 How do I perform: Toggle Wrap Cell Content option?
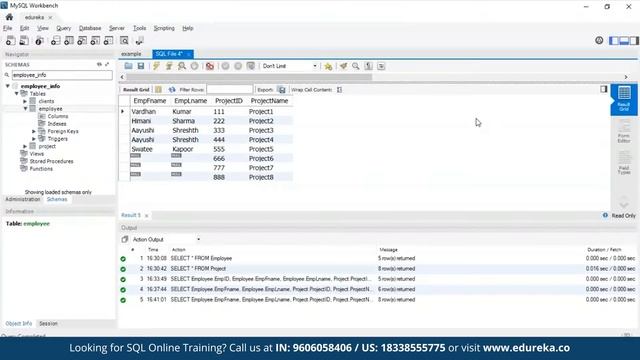point(340,90)
